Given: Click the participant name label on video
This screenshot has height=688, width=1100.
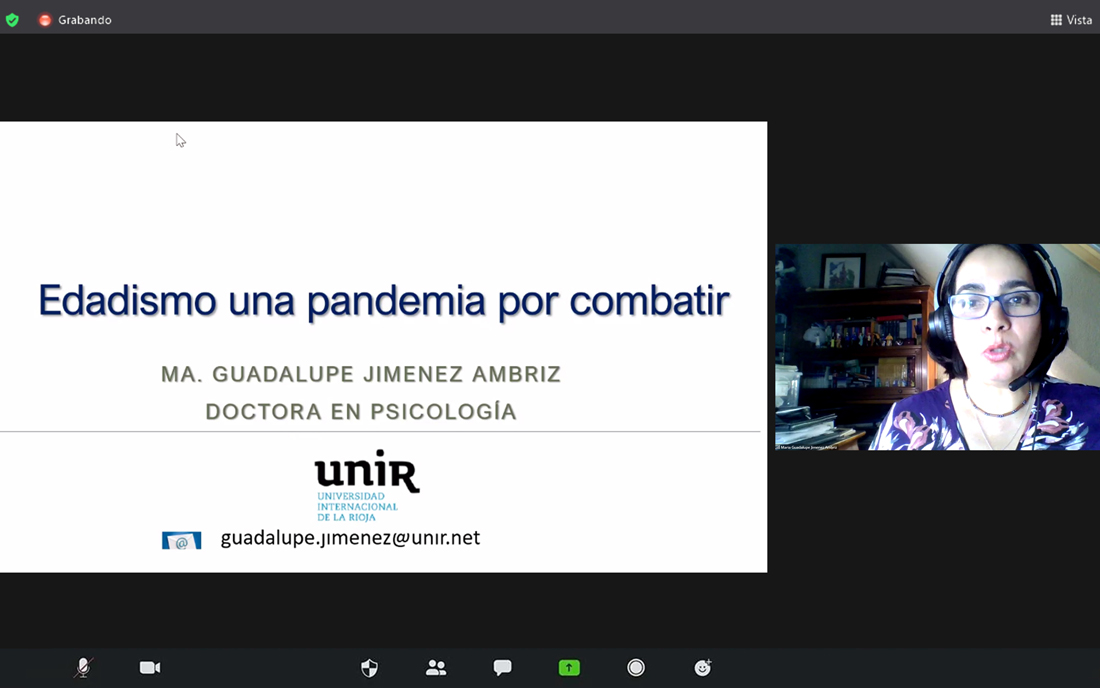Looking at the screenshot, I should point(806,446).
